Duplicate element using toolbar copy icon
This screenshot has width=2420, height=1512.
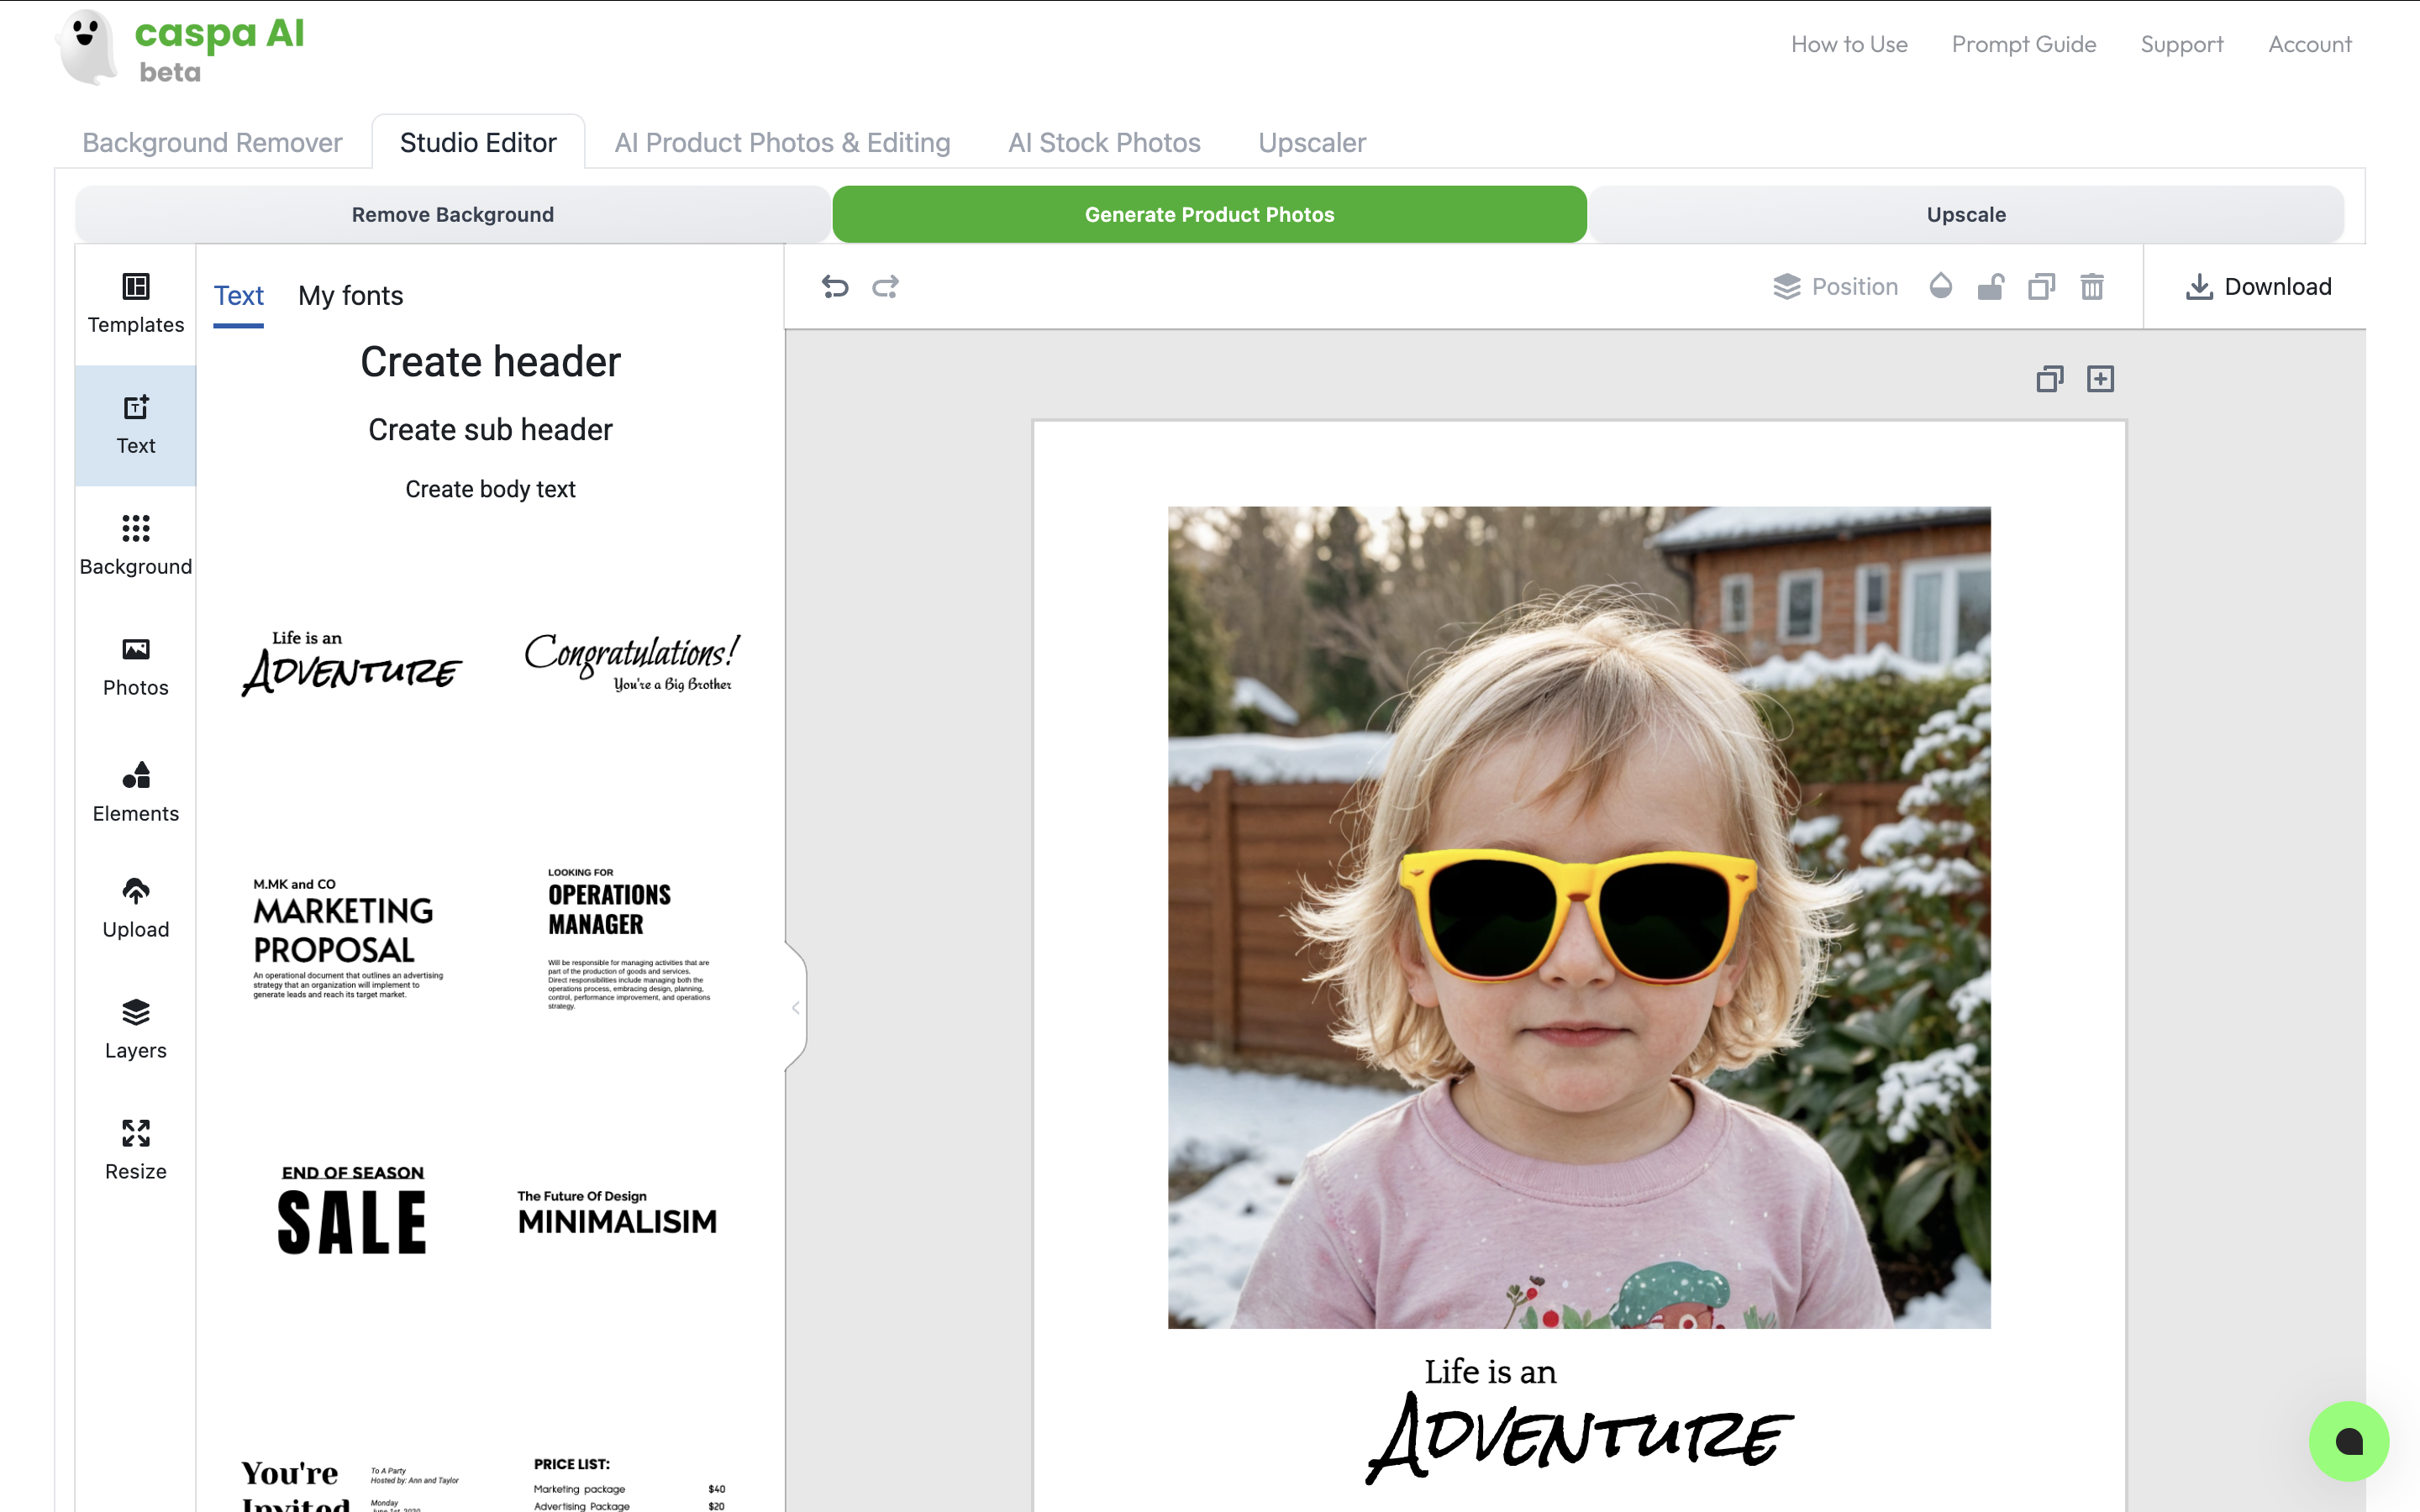point(2041,287)
